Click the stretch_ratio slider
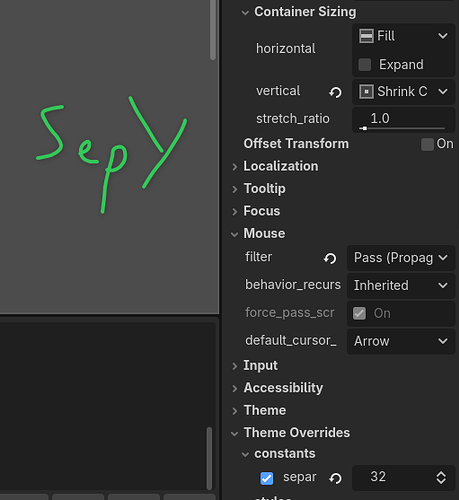The height and width of the screenshot is (500, 459). [402, 128]
